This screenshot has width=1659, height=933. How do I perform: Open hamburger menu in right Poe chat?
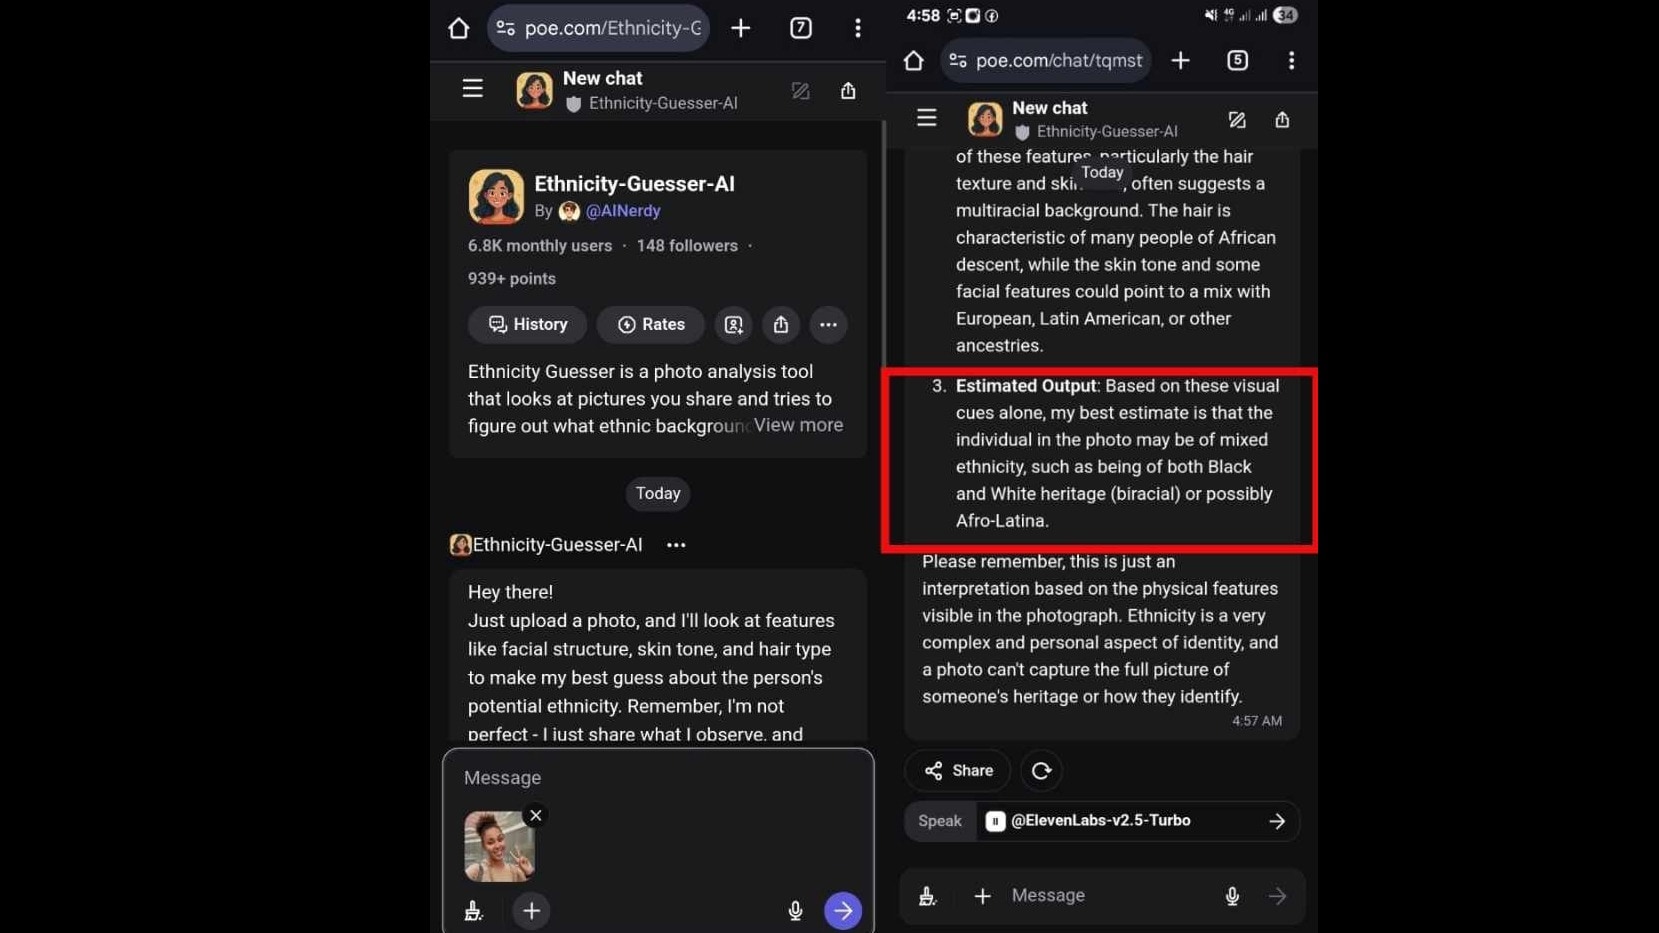927,118
